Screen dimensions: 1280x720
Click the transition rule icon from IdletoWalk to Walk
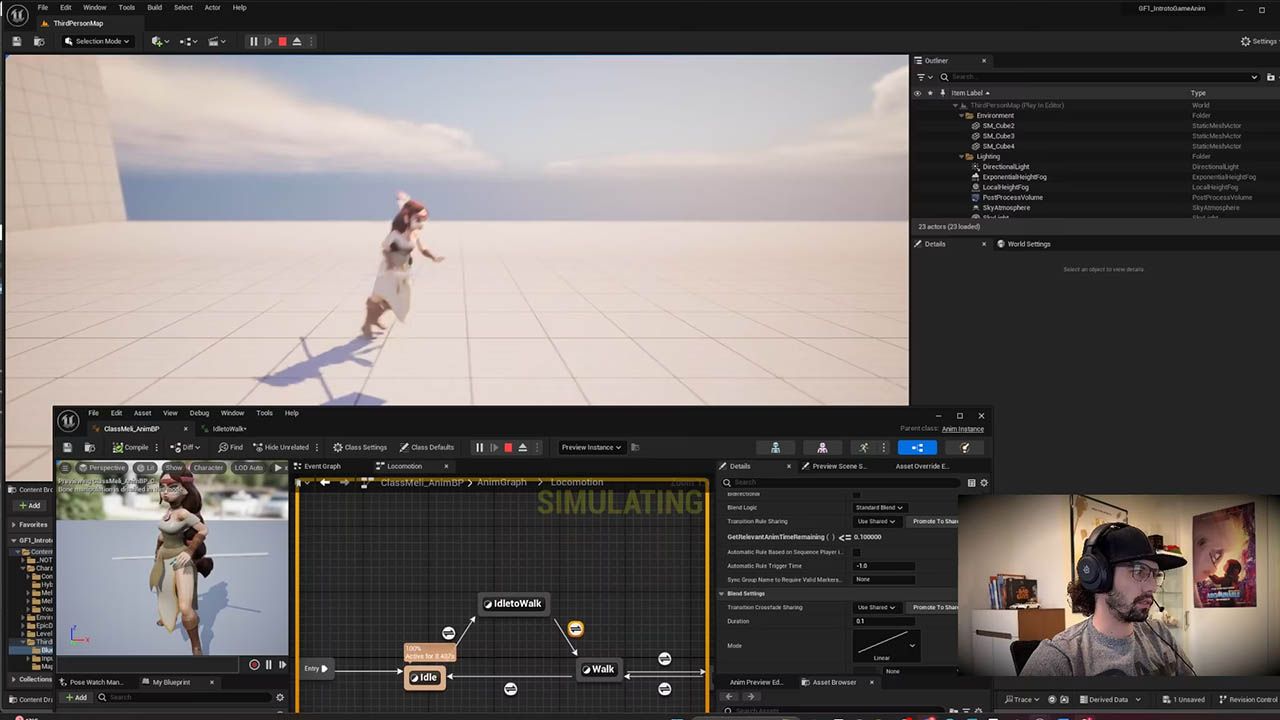click(x=575, y=629)
